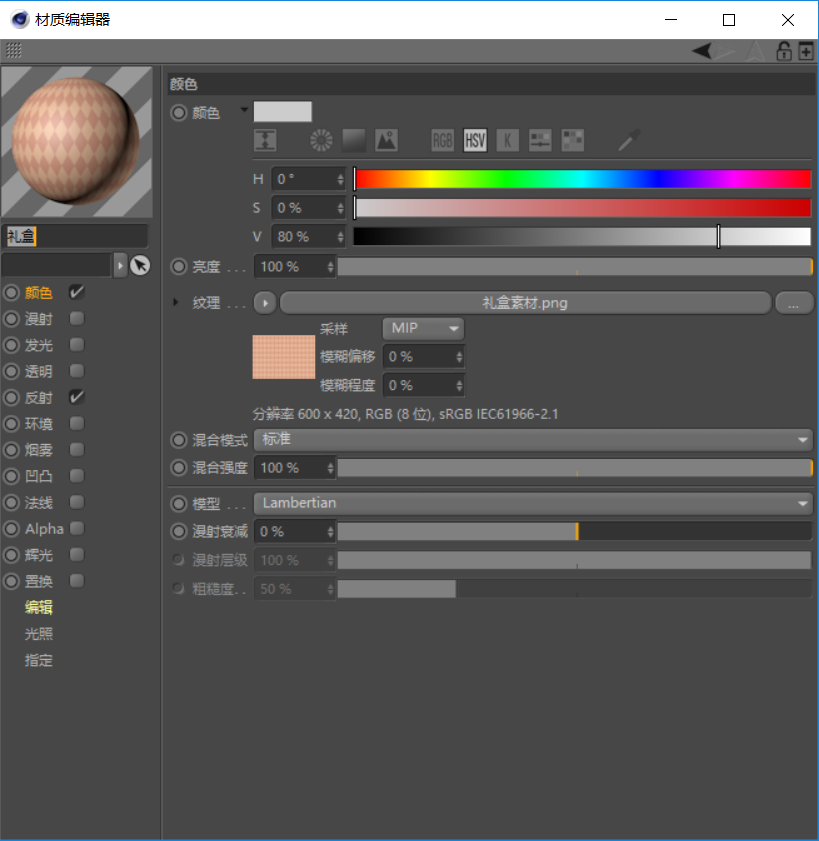Click the material sphere preview
819x841 pixels.
(x=77, y=140)
